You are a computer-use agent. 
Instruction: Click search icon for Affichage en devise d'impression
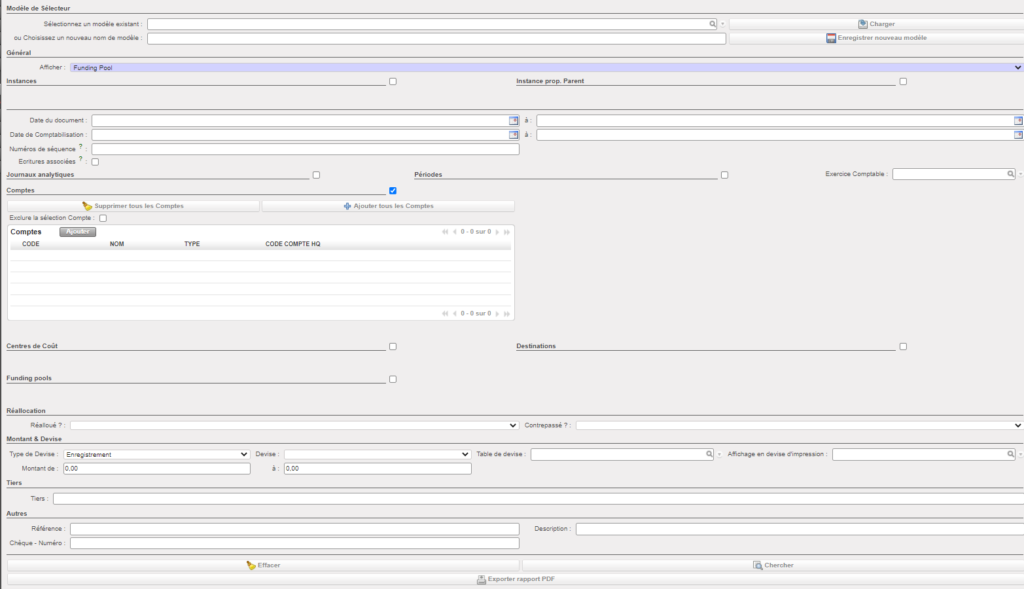[1010, 454]
